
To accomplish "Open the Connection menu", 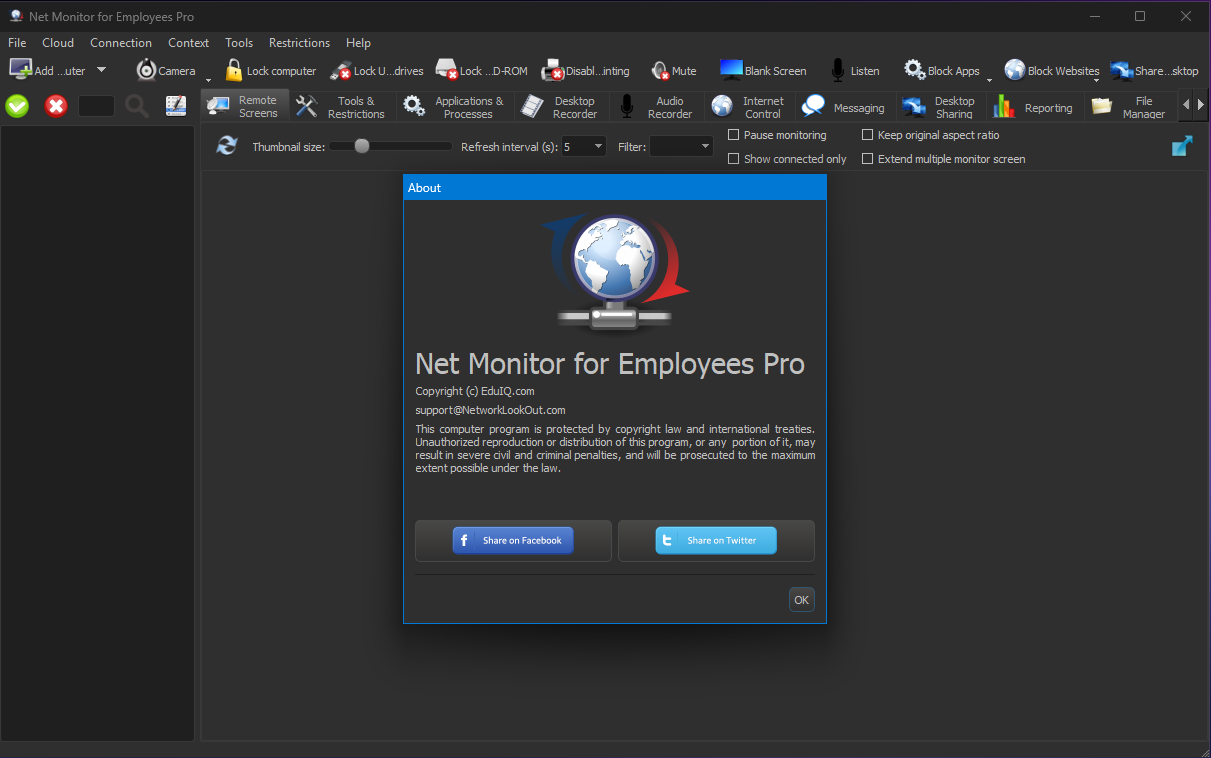I will (121, 43).
